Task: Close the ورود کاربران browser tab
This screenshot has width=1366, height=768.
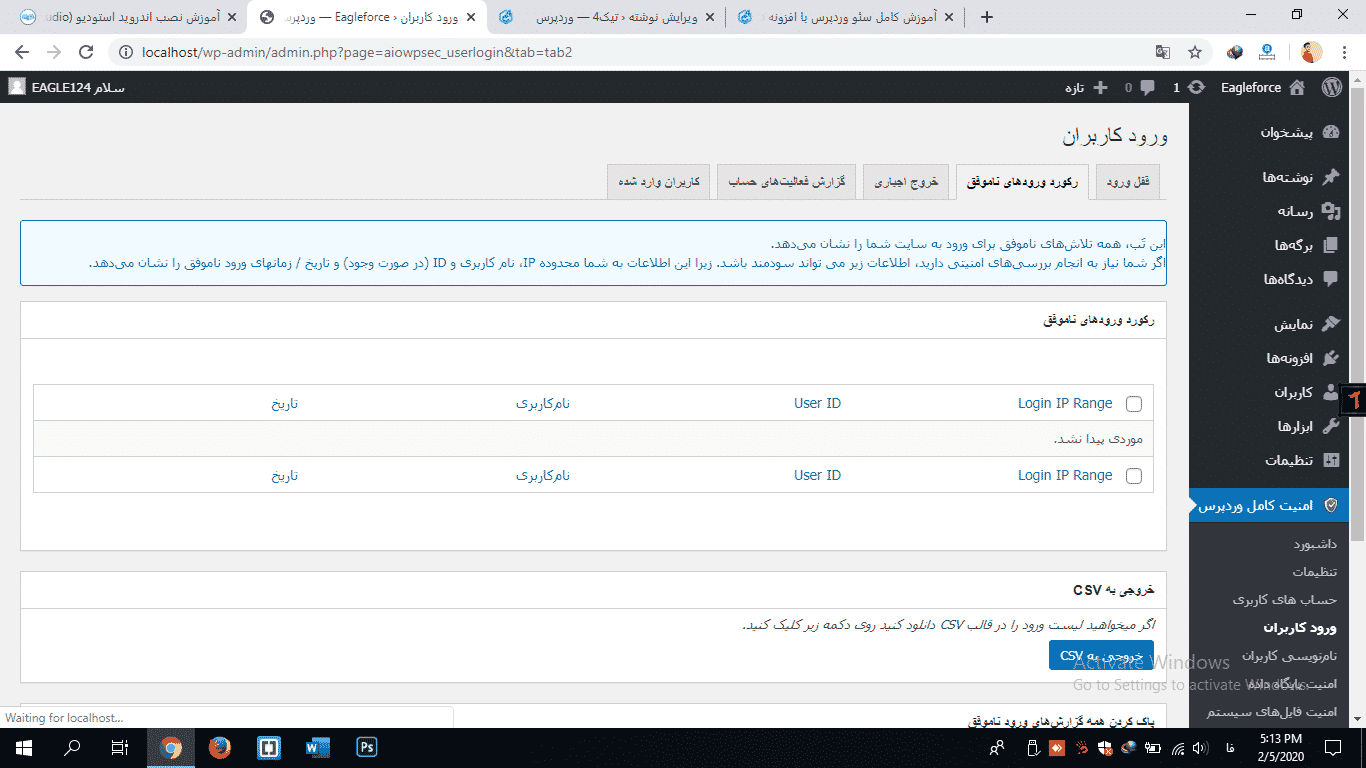Action: [470, 17]
